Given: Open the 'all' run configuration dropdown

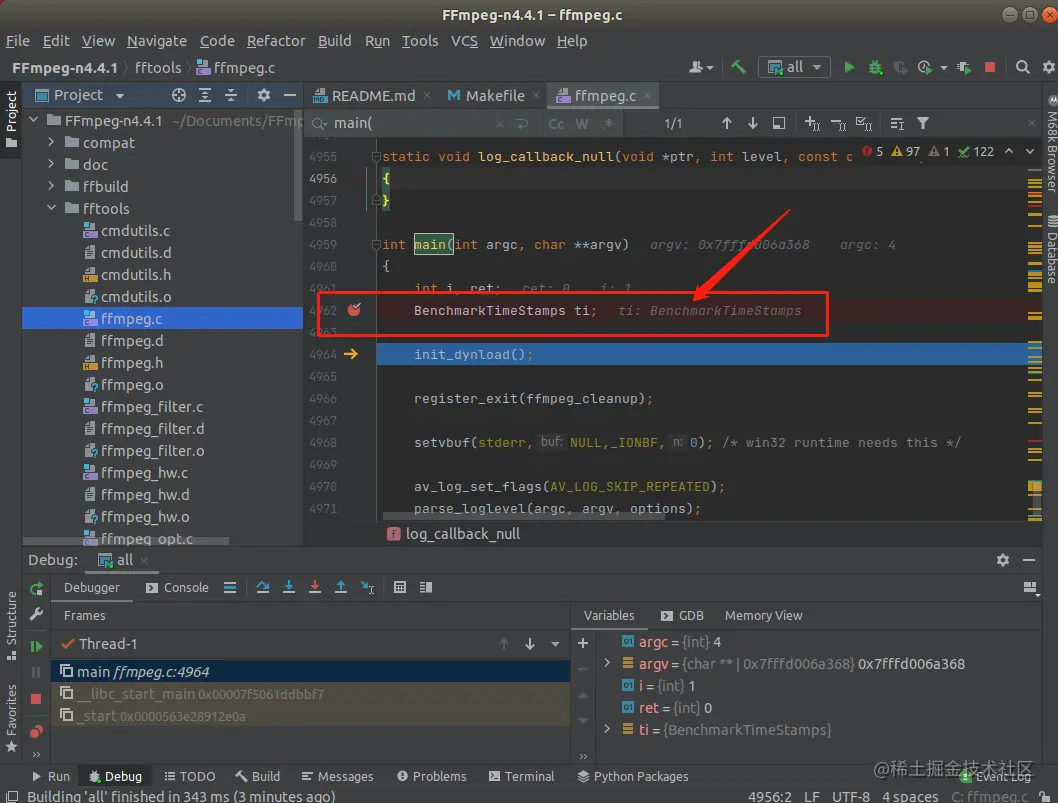Looking at the screenshot, I should [x=794, y=67].
